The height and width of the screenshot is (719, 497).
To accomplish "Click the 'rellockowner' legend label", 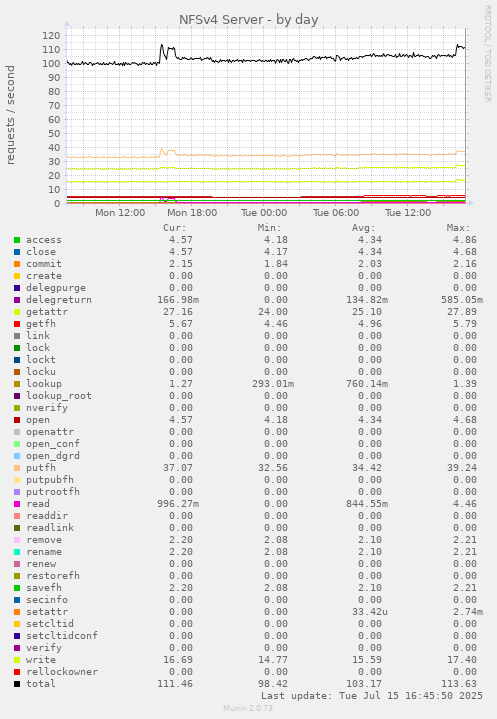I will point(62,672).
